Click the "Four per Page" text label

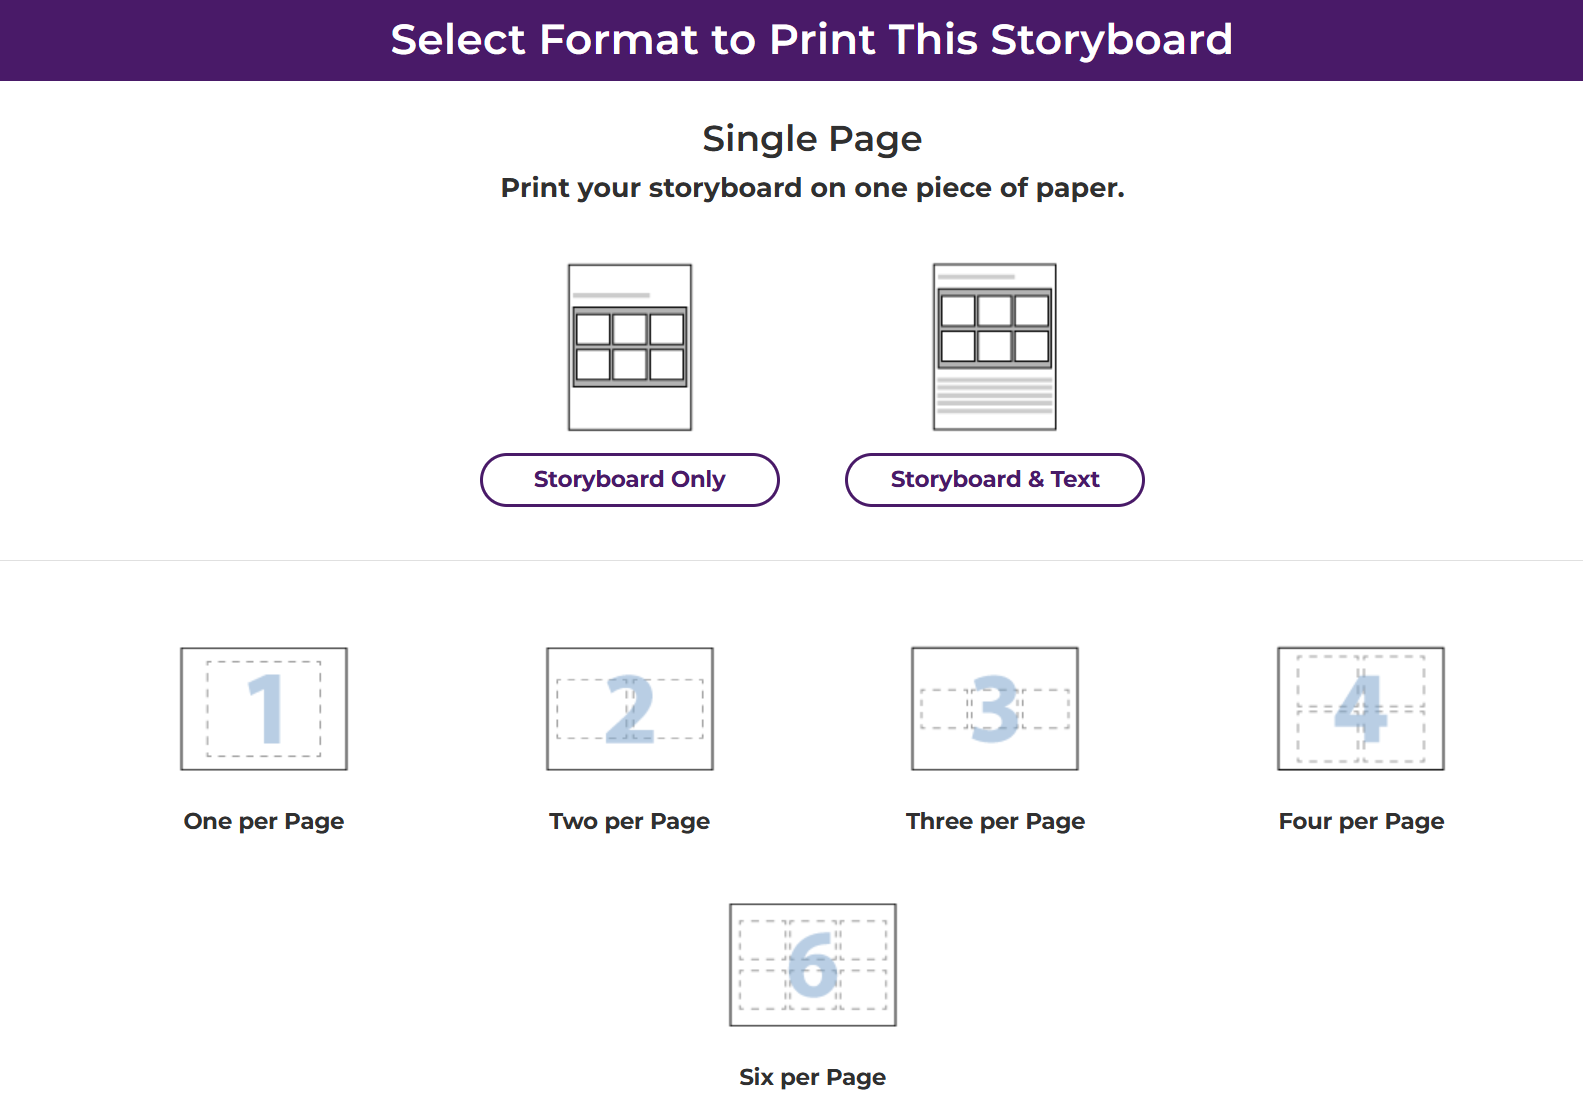pyautogui.click(x=1361, y=821)
